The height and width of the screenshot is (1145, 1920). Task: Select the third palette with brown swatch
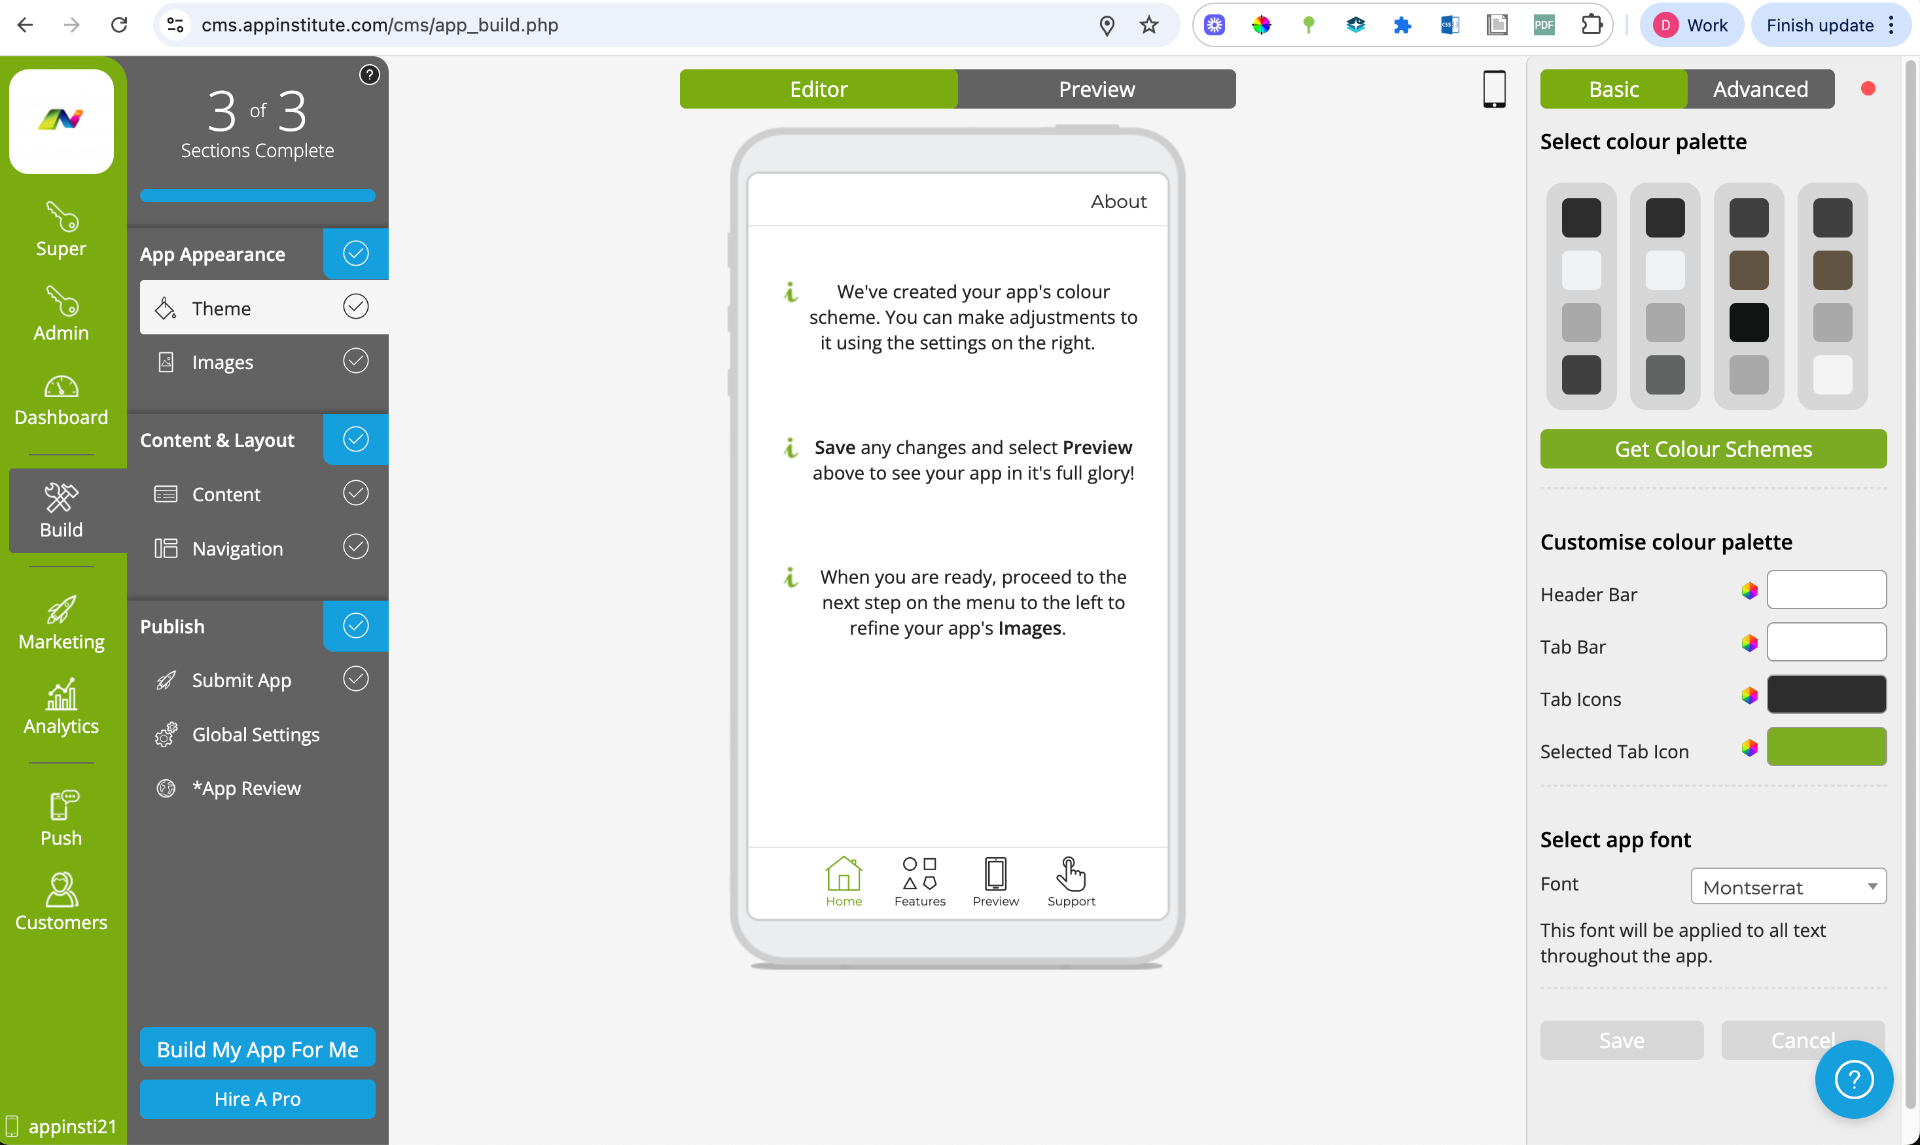point(1749,296)
